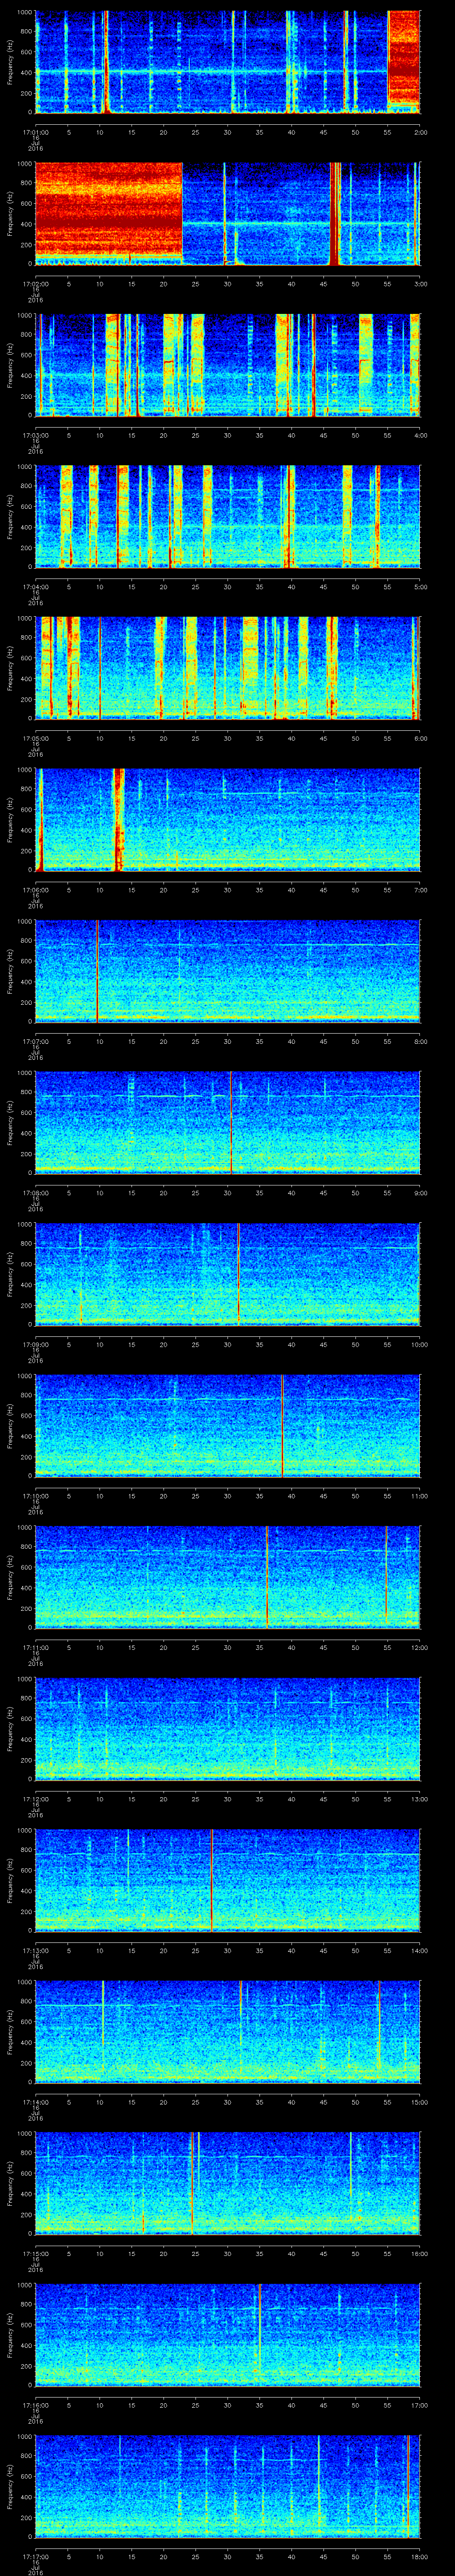Viewport: 455px width, 2576px height.
Task: Open the spectrogram panel starting at 17:03:00
Action: [227, 365]
